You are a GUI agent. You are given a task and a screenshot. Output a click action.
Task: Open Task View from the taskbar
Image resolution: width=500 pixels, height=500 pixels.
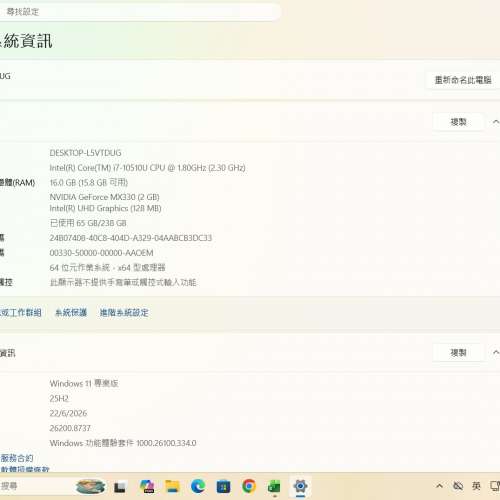point(120,487)
